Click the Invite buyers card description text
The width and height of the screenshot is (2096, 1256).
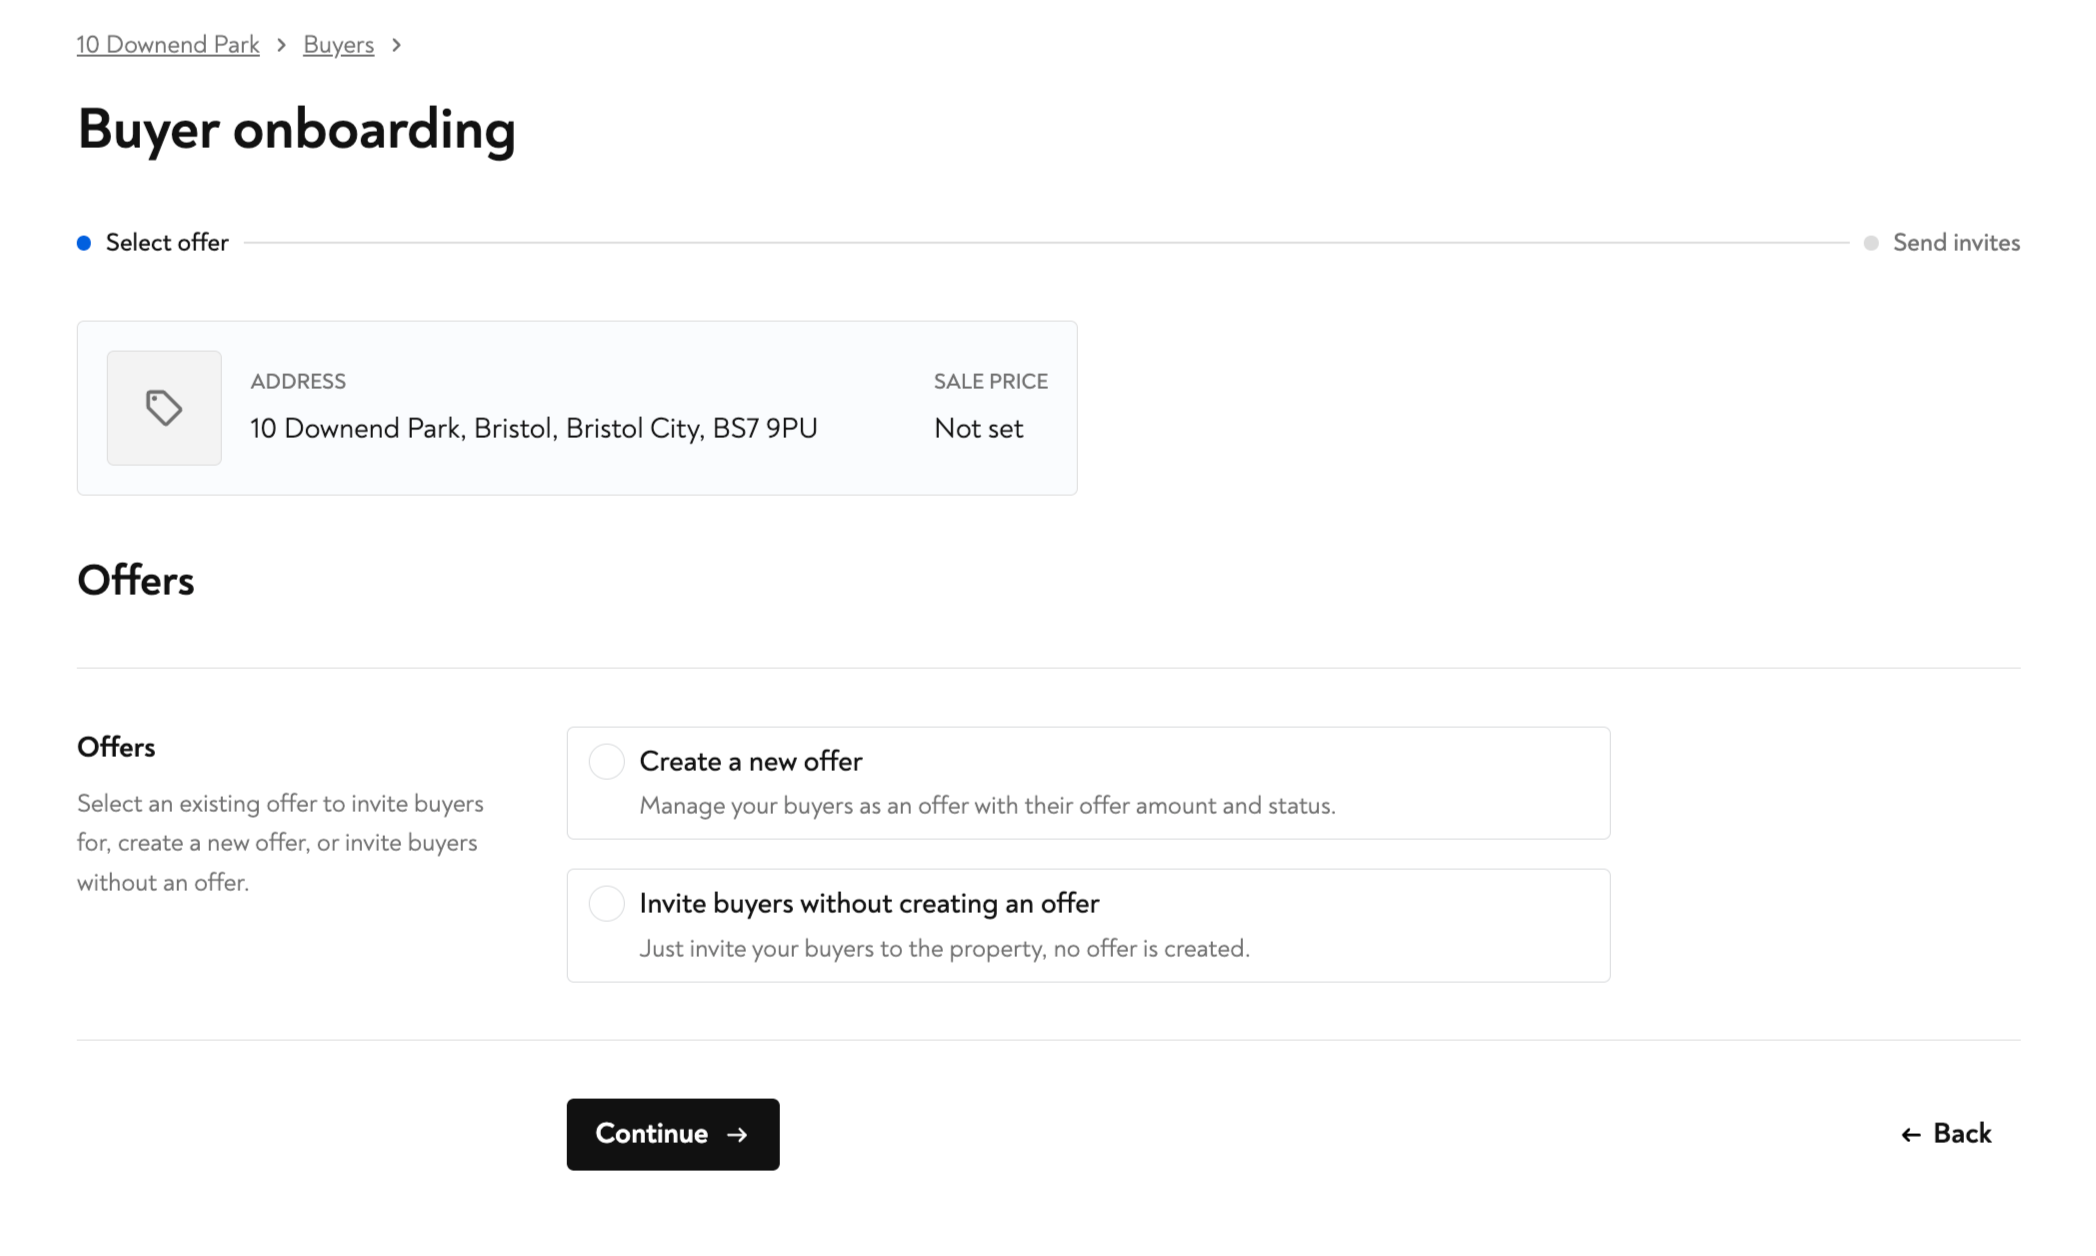coord(944,949)
